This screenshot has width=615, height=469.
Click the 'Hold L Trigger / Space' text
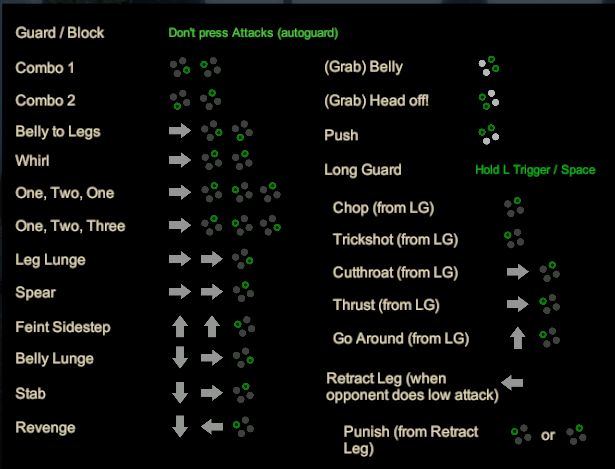coord(535,170)
